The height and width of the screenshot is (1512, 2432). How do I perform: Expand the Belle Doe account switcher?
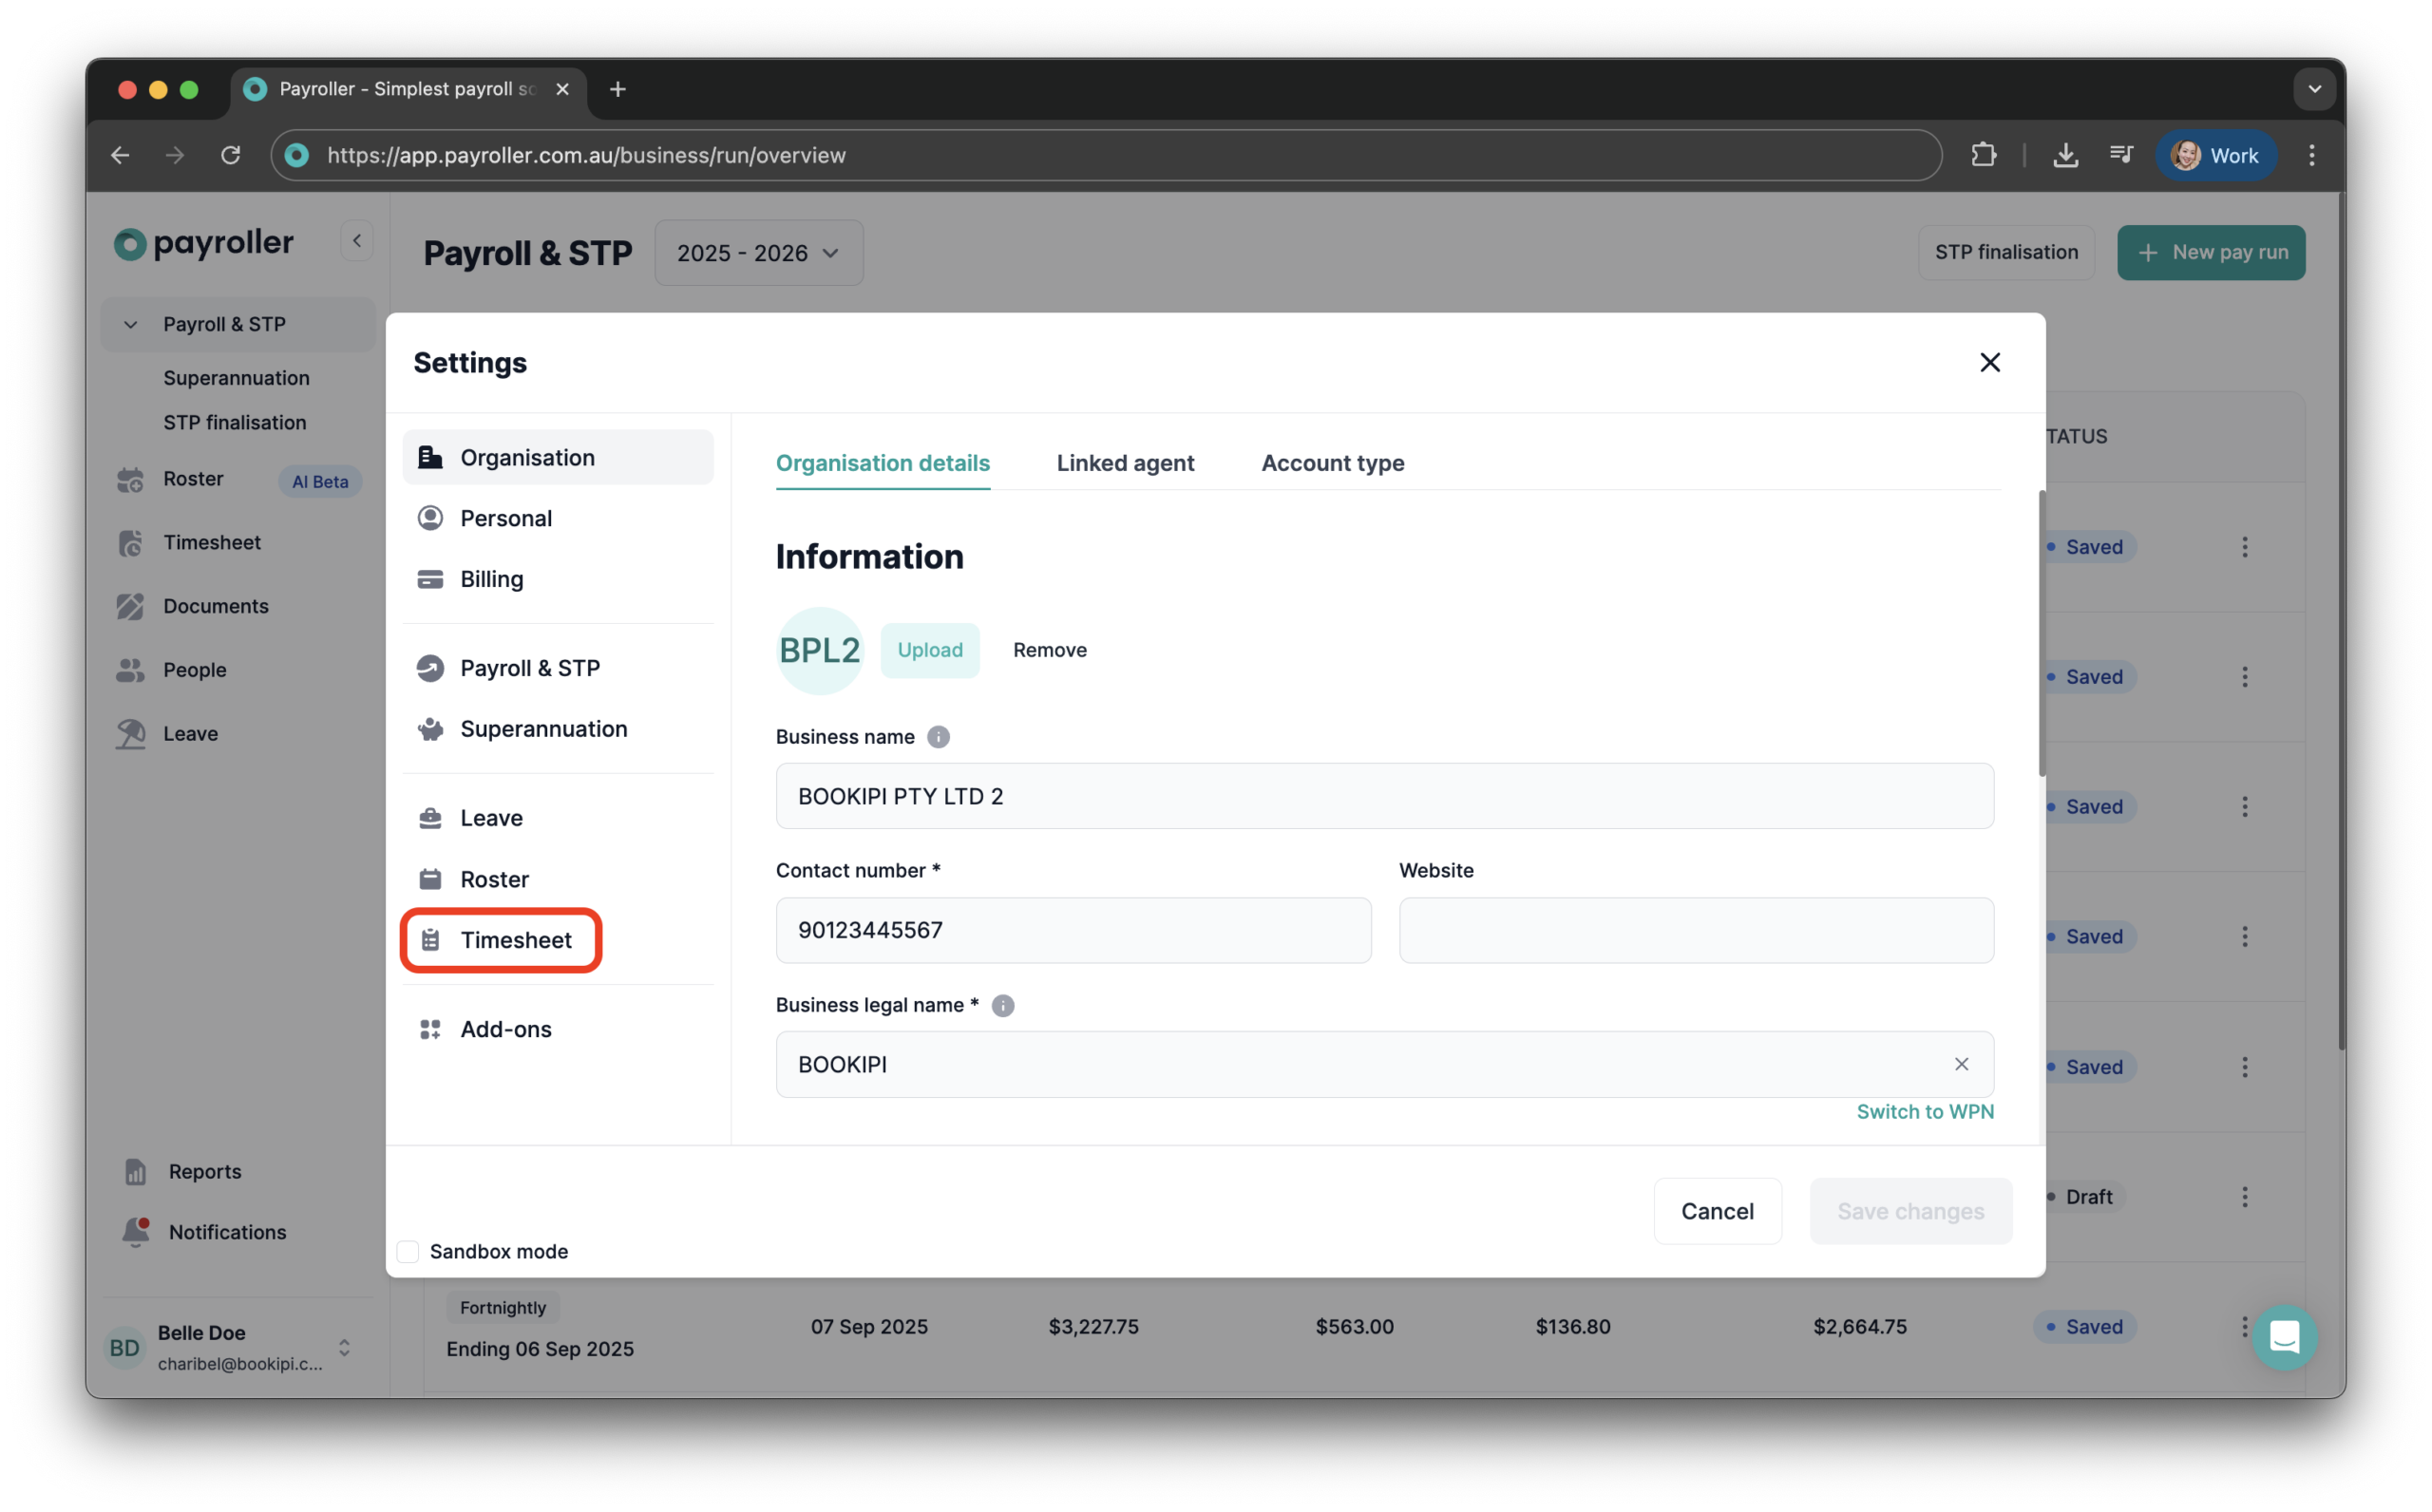tap(345, 1347)
